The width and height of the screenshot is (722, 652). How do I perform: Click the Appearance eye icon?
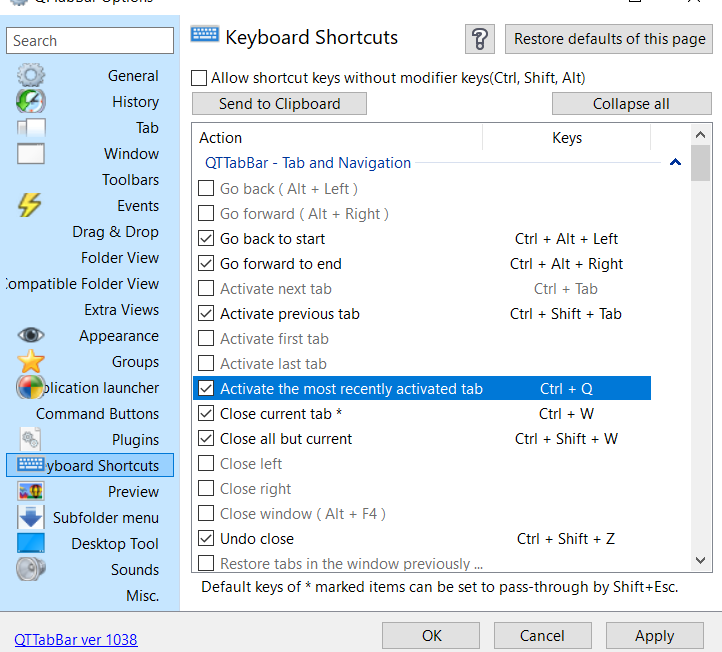tap(31, 335)
